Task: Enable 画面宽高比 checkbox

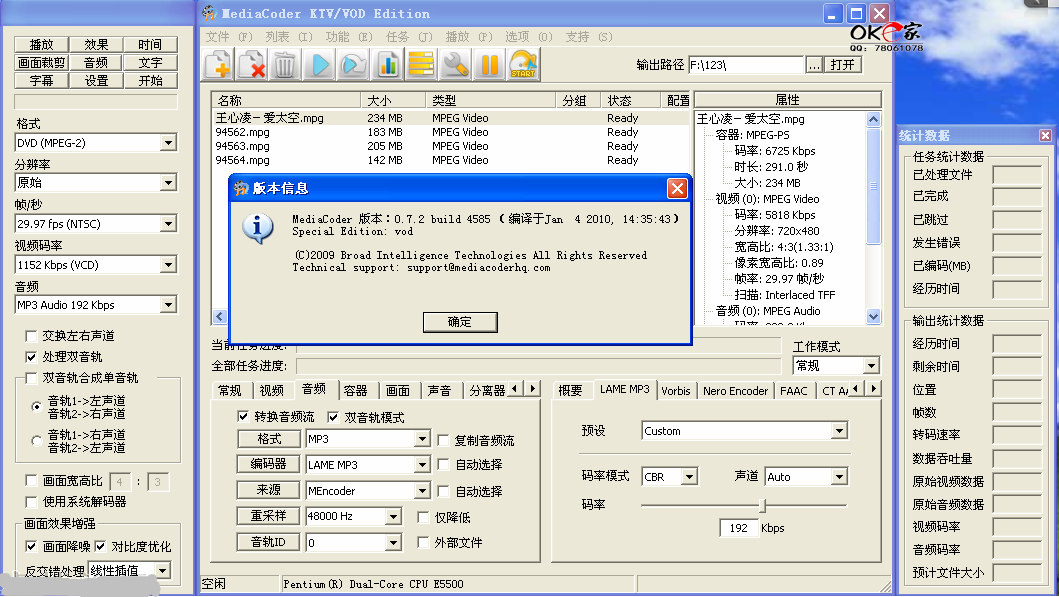Action: coord(31,480)
